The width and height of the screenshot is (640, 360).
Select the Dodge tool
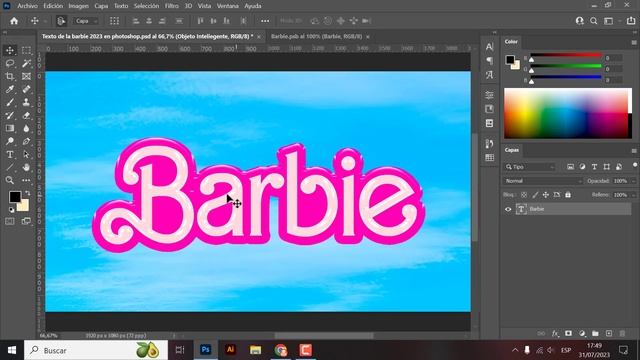click(x=10, y=142)
